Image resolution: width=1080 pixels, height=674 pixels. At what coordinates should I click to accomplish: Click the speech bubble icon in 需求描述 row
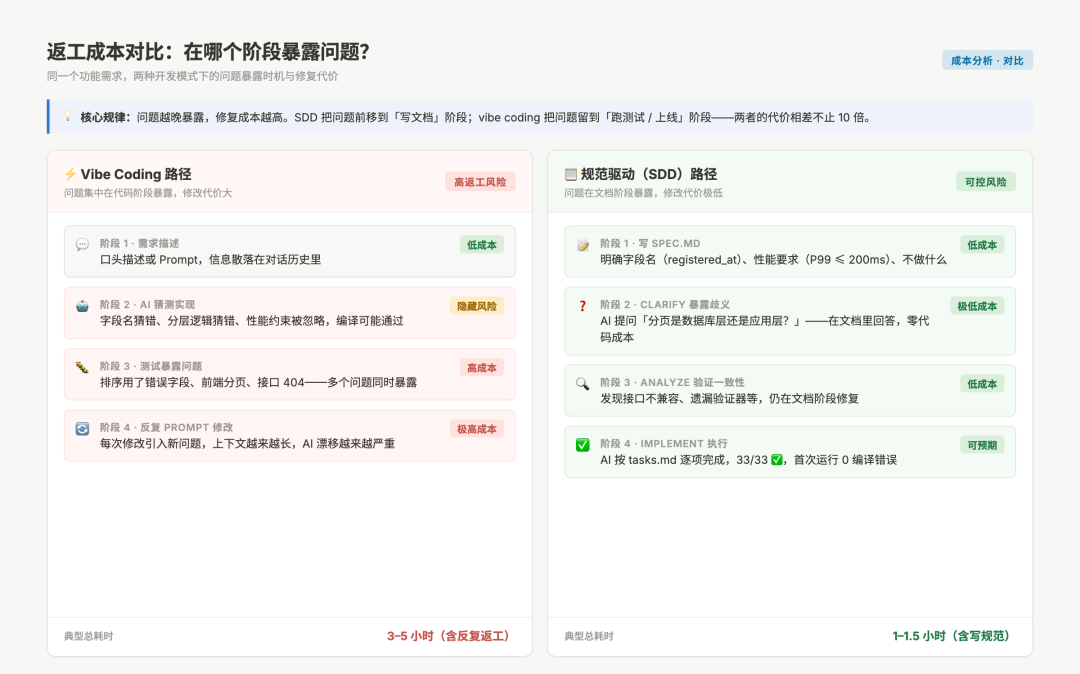(82, 244)
